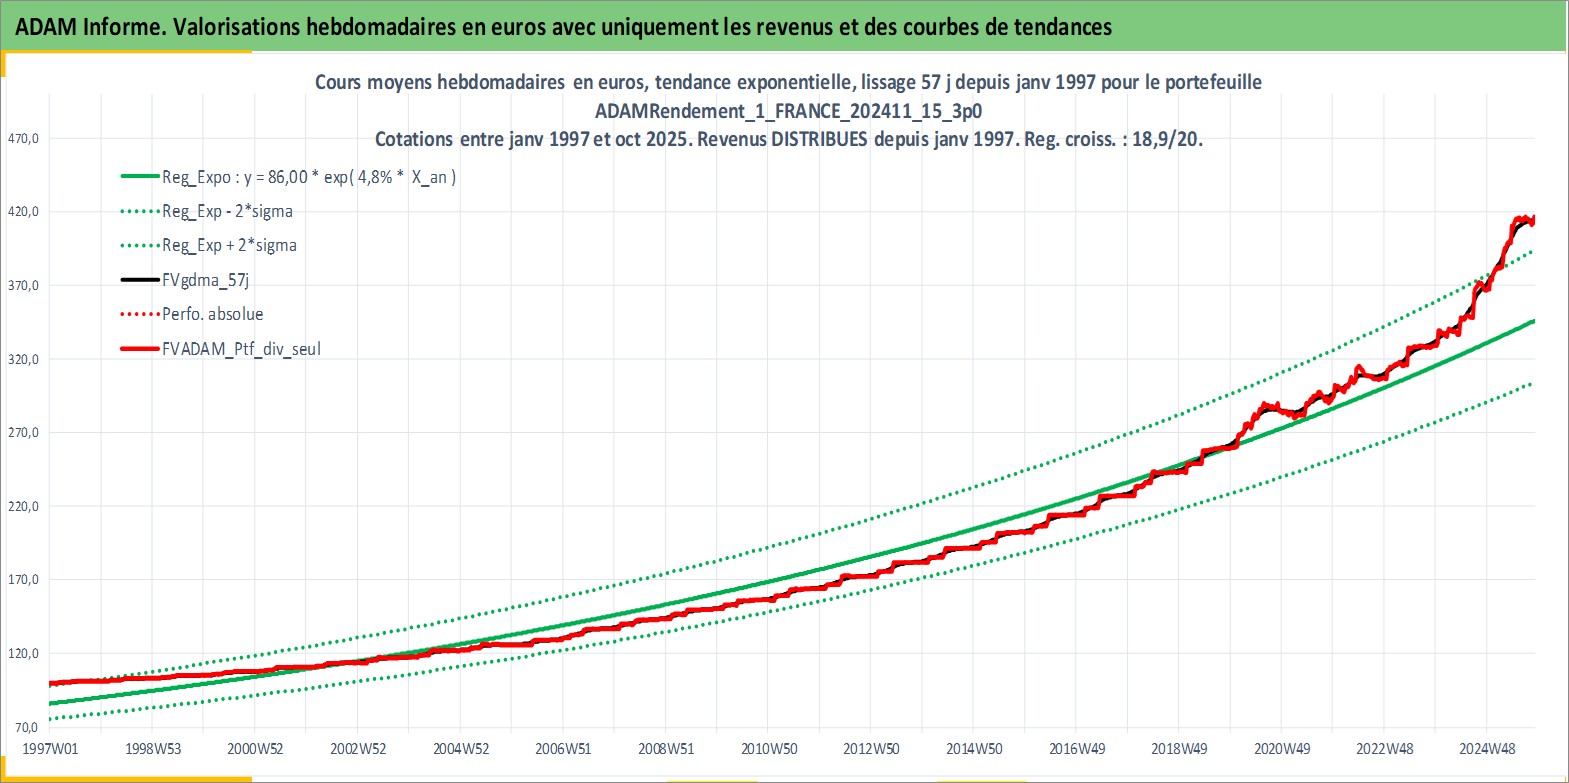The height and width of the screenshot is (783, 1569).
Task: Click black line swatch for FVgdma_57j legend
Action: pyautogui.click(x=140, y=280)
